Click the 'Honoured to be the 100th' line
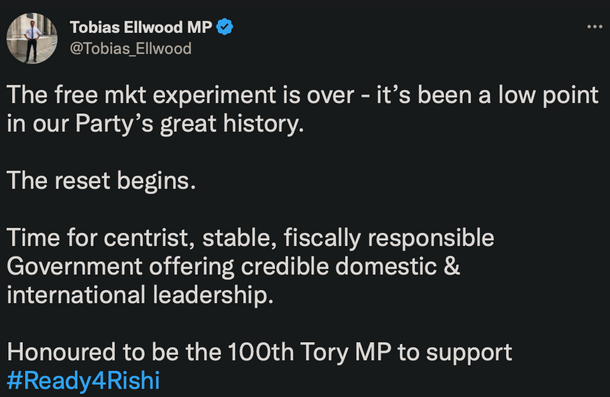 pyautogui.click(x=259, y=352)
